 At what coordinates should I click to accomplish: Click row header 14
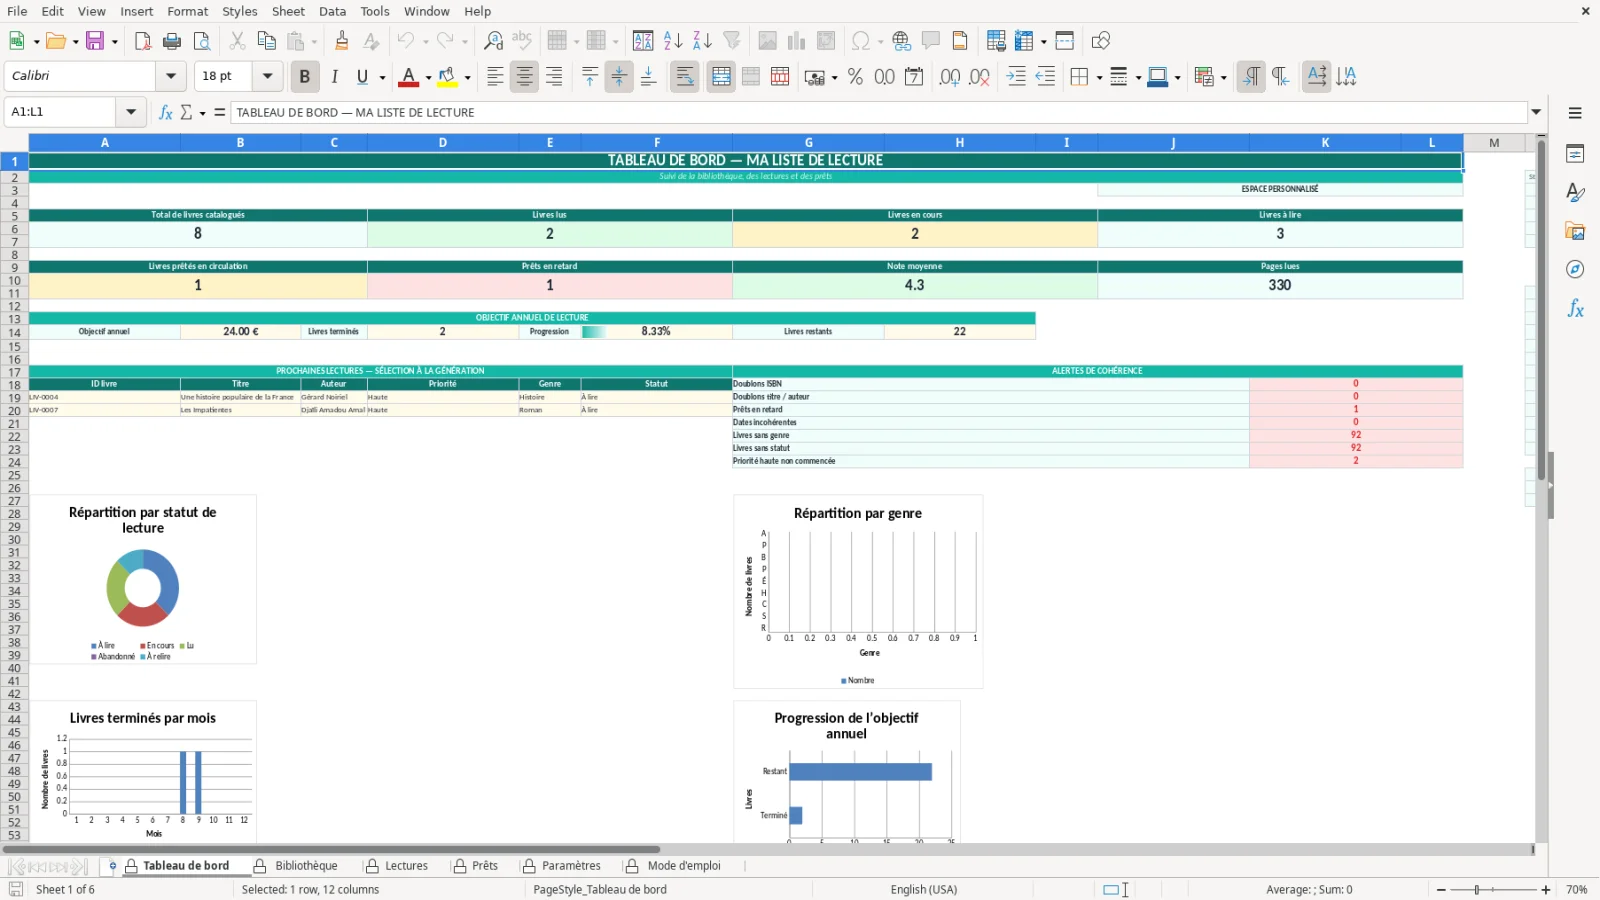click(14, 333)
